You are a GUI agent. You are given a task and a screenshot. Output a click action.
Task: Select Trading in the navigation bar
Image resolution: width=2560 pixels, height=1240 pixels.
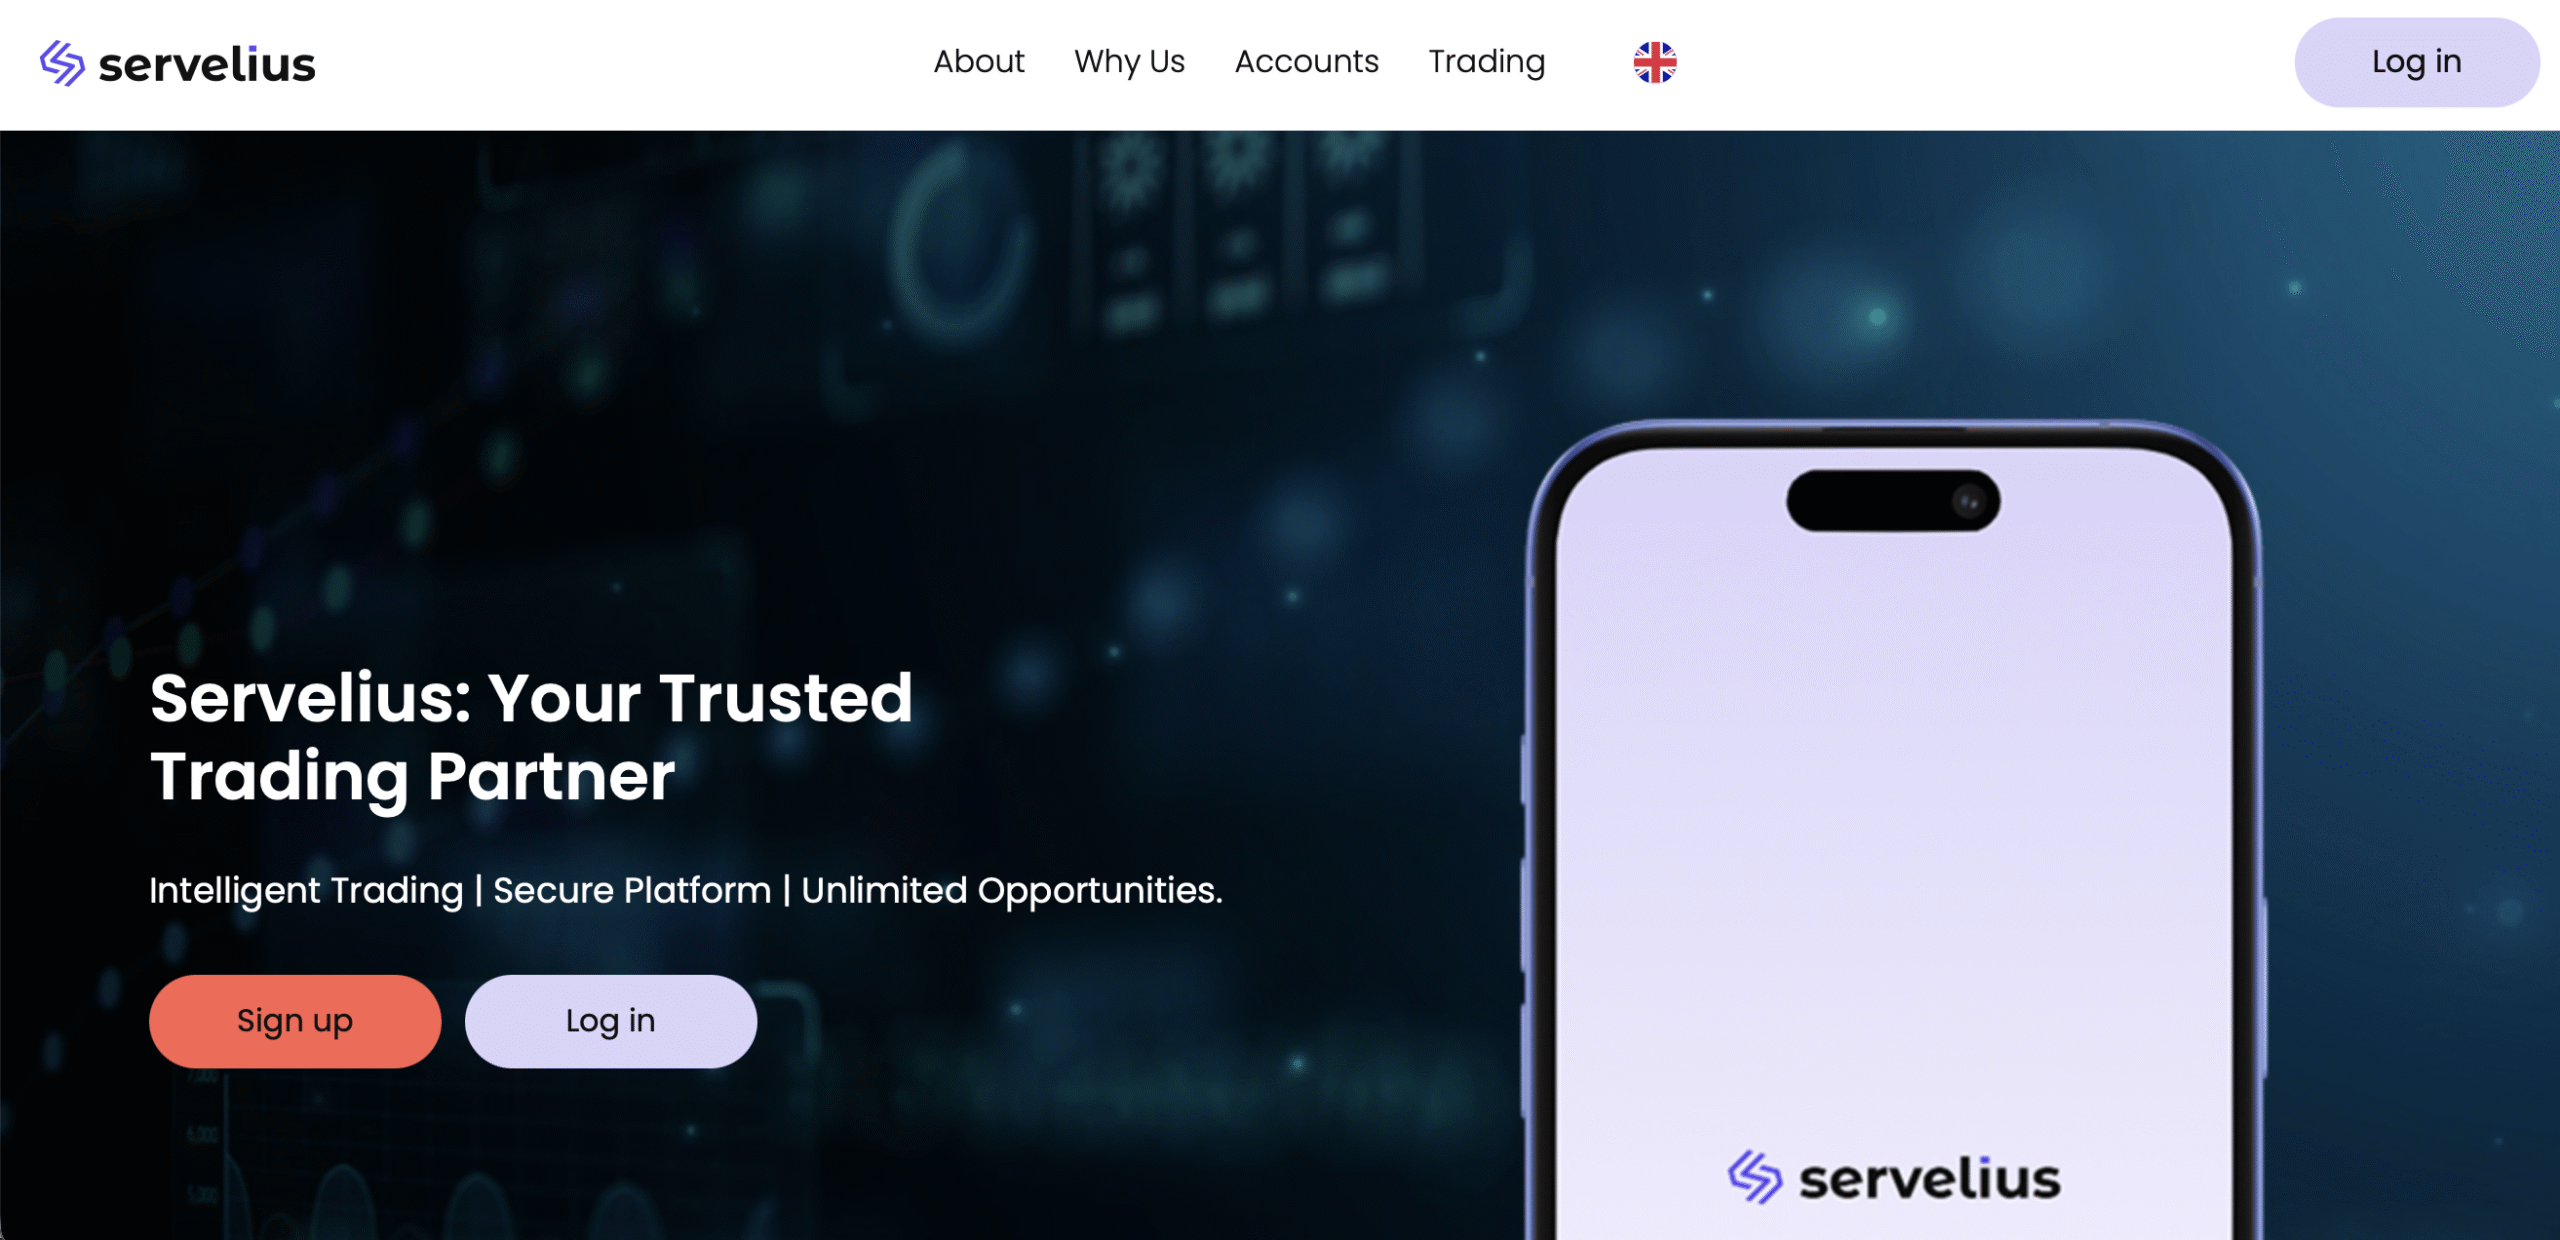(x=1486, y=62)
